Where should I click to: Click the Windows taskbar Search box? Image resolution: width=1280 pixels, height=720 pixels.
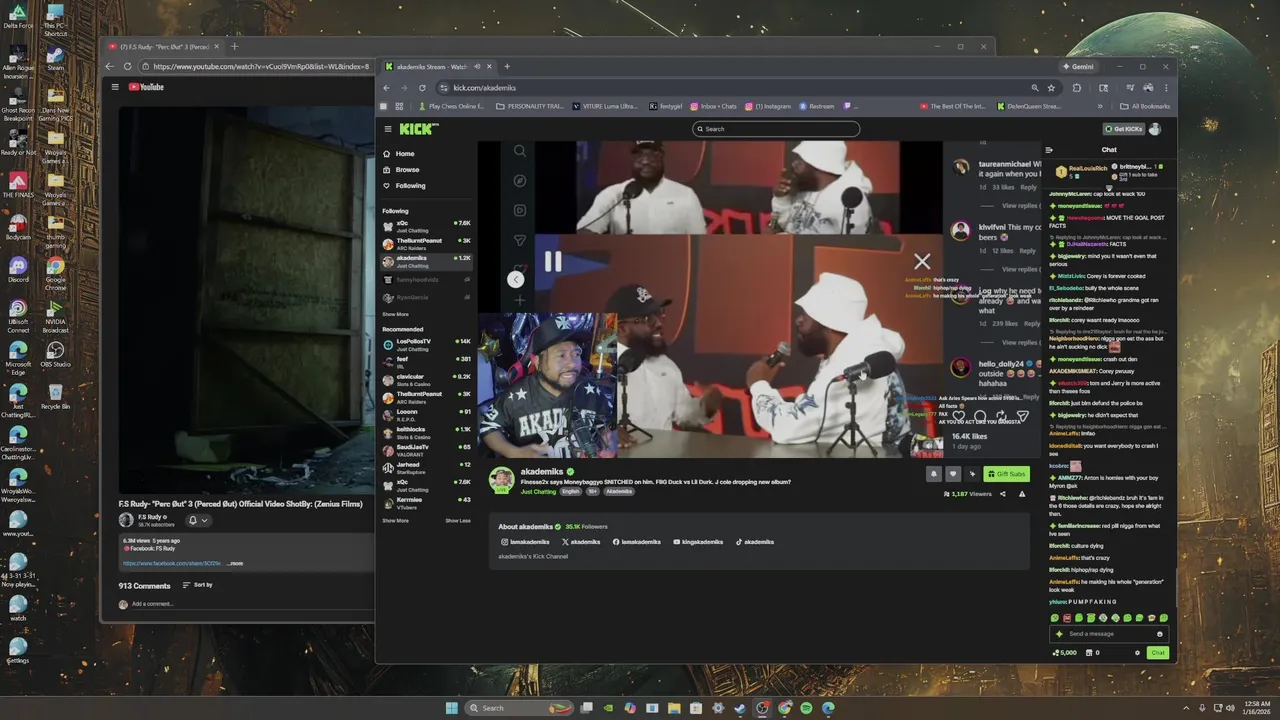pos(519,708)
